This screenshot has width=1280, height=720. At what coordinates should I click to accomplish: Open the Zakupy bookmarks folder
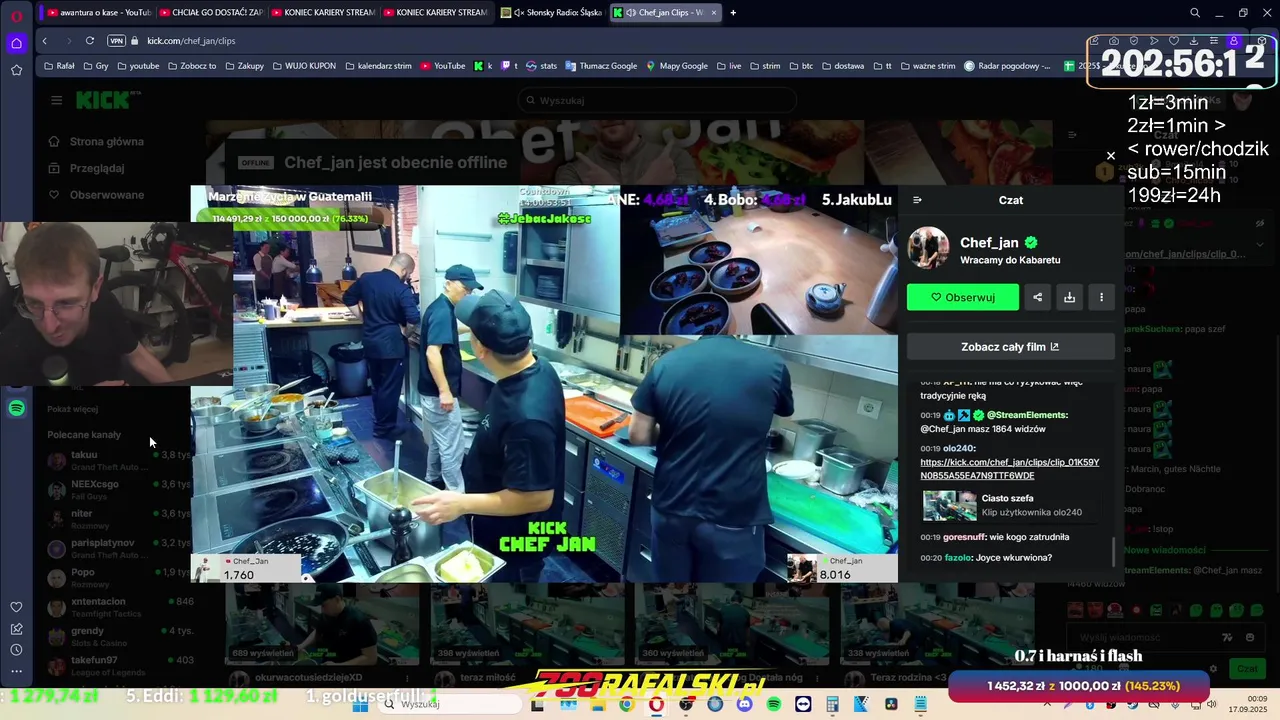point(245,66)
